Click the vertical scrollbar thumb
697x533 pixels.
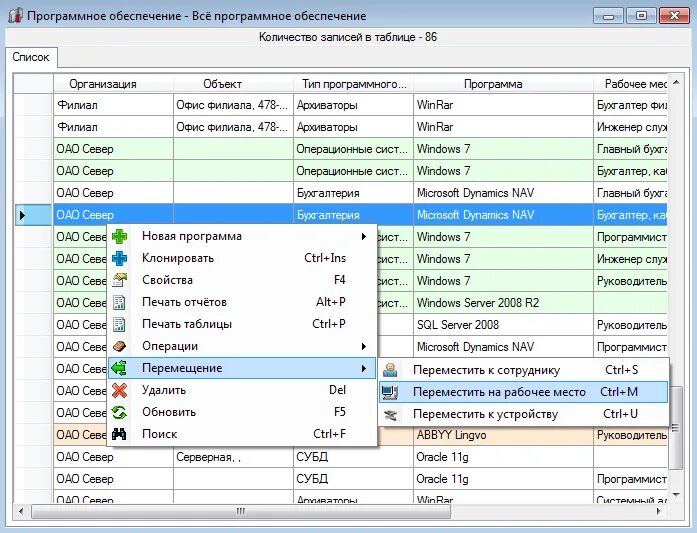coord(676,428)
